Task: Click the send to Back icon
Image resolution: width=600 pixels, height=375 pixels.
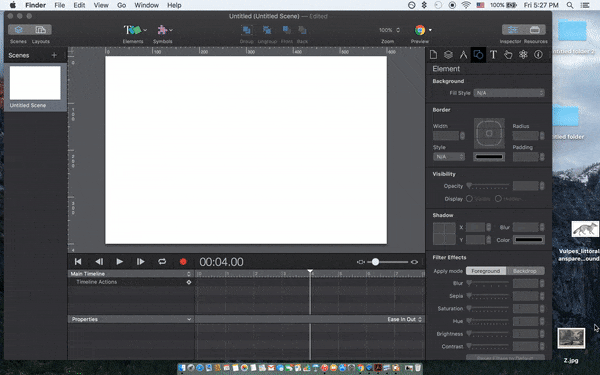Action: [302, 30]
